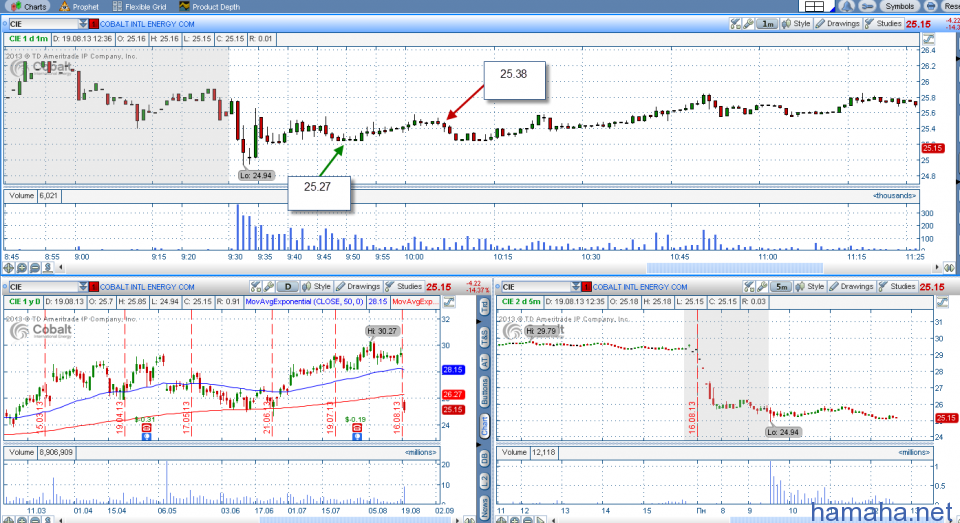Open the Flexible Grid tab
The width and height of the screenshot is (960, 523).
[139, 7]
